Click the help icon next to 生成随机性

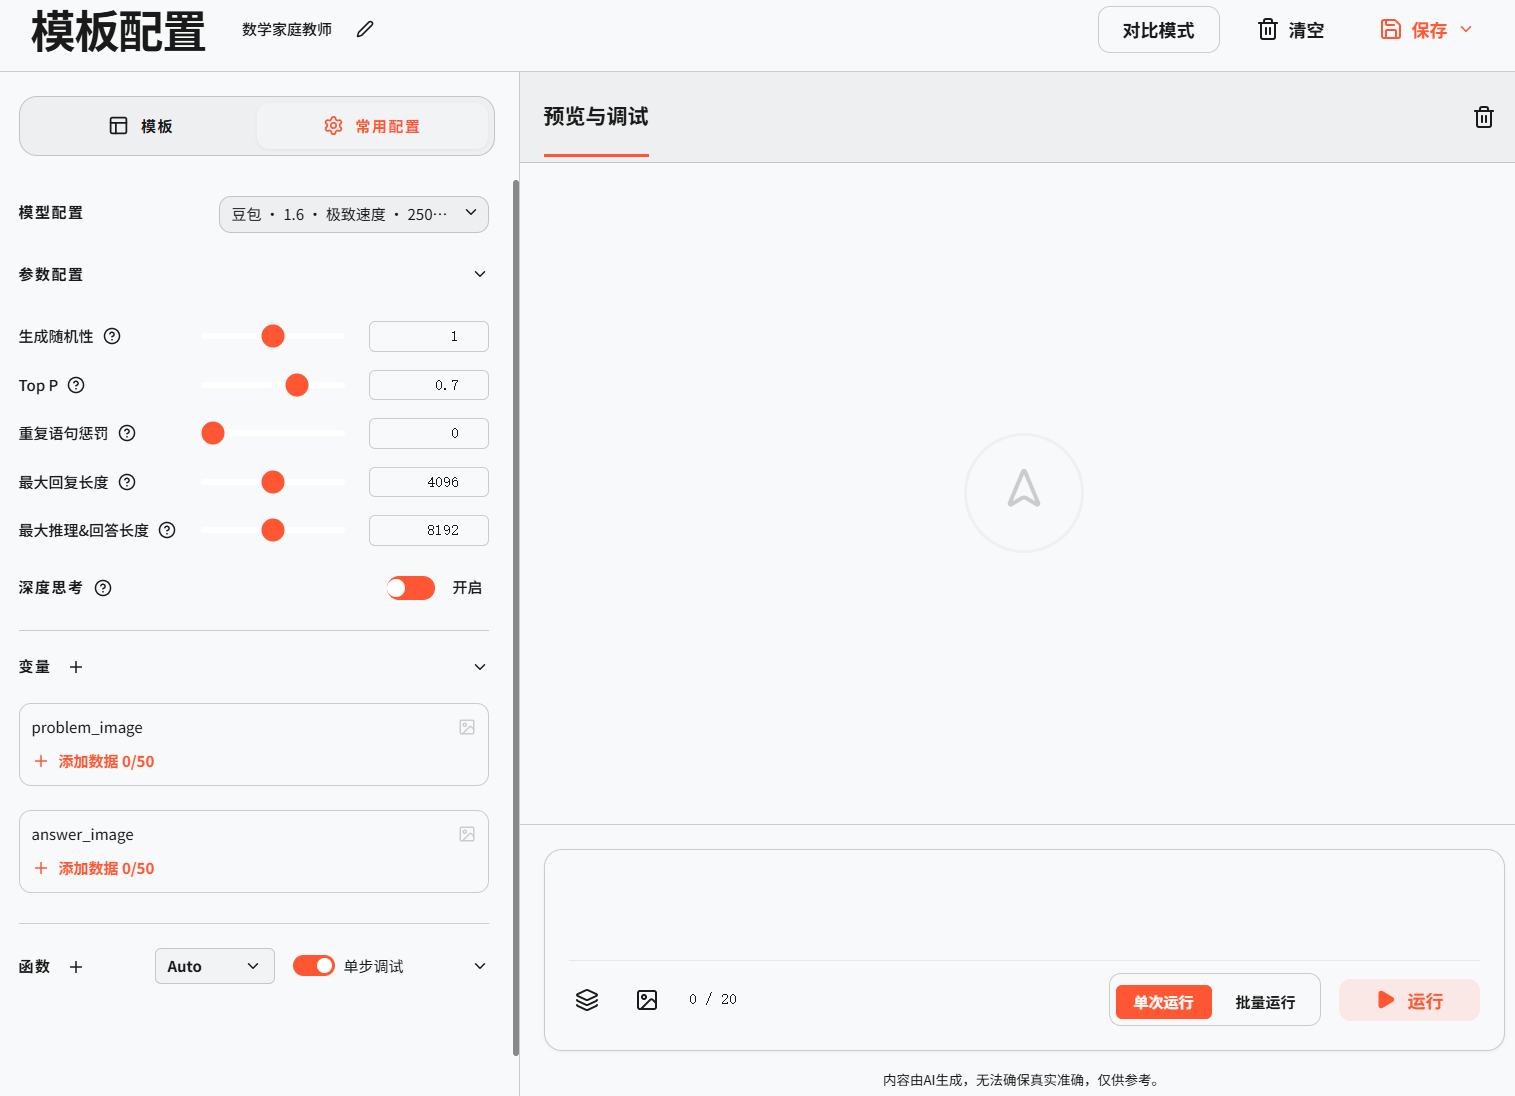click(x=112, y=336)
